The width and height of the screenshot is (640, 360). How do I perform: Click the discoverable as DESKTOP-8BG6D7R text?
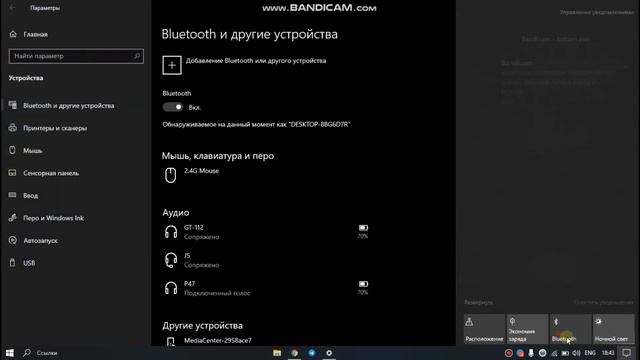coord(256,124)
